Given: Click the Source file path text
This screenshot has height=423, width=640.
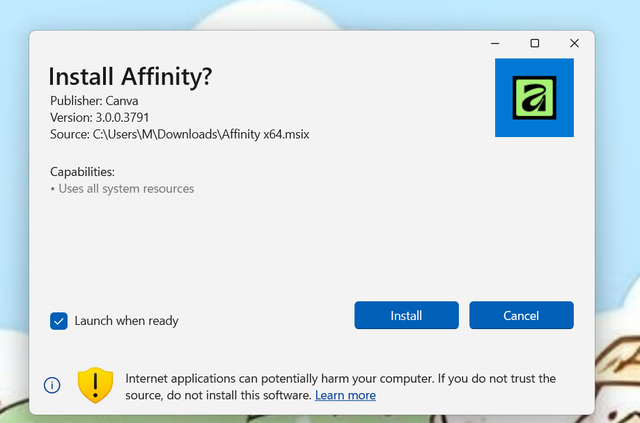Looking at the screenshot, I should (180, 134).
